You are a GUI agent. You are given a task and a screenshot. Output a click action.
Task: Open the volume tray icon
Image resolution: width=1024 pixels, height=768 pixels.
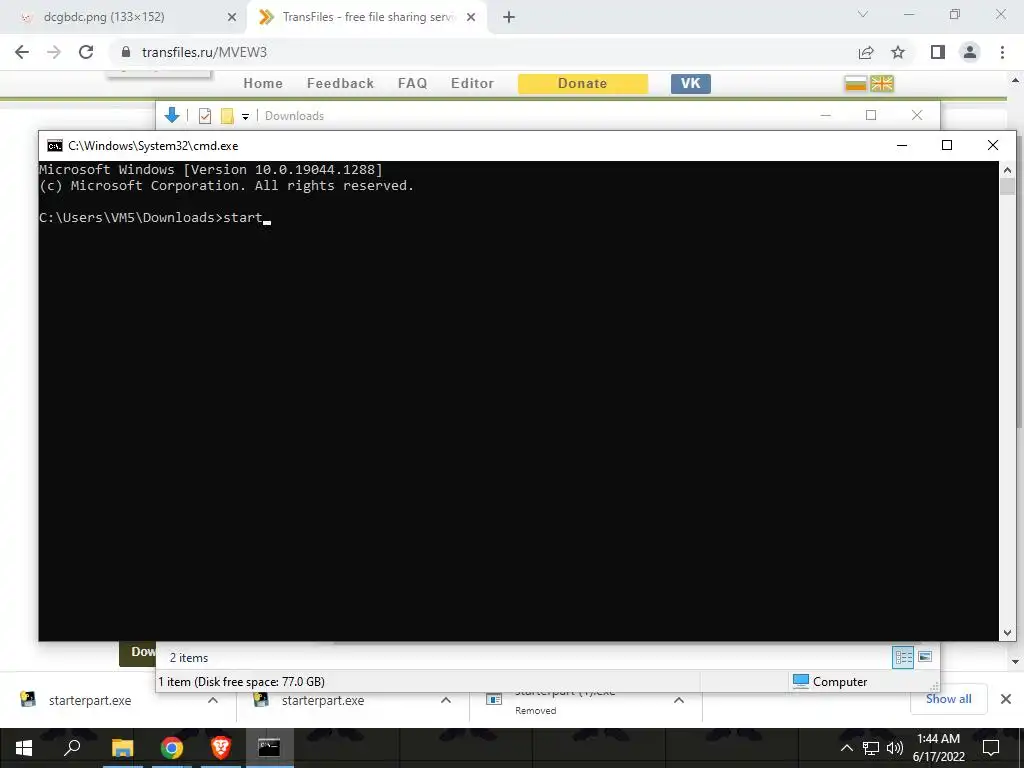coord(895,748)
